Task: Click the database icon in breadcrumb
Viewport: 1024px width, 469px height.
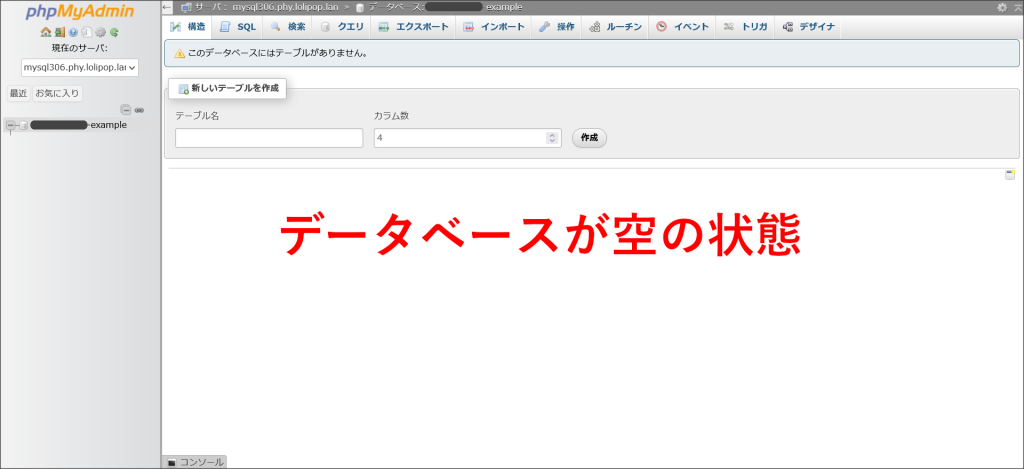Action: point(360,8)
